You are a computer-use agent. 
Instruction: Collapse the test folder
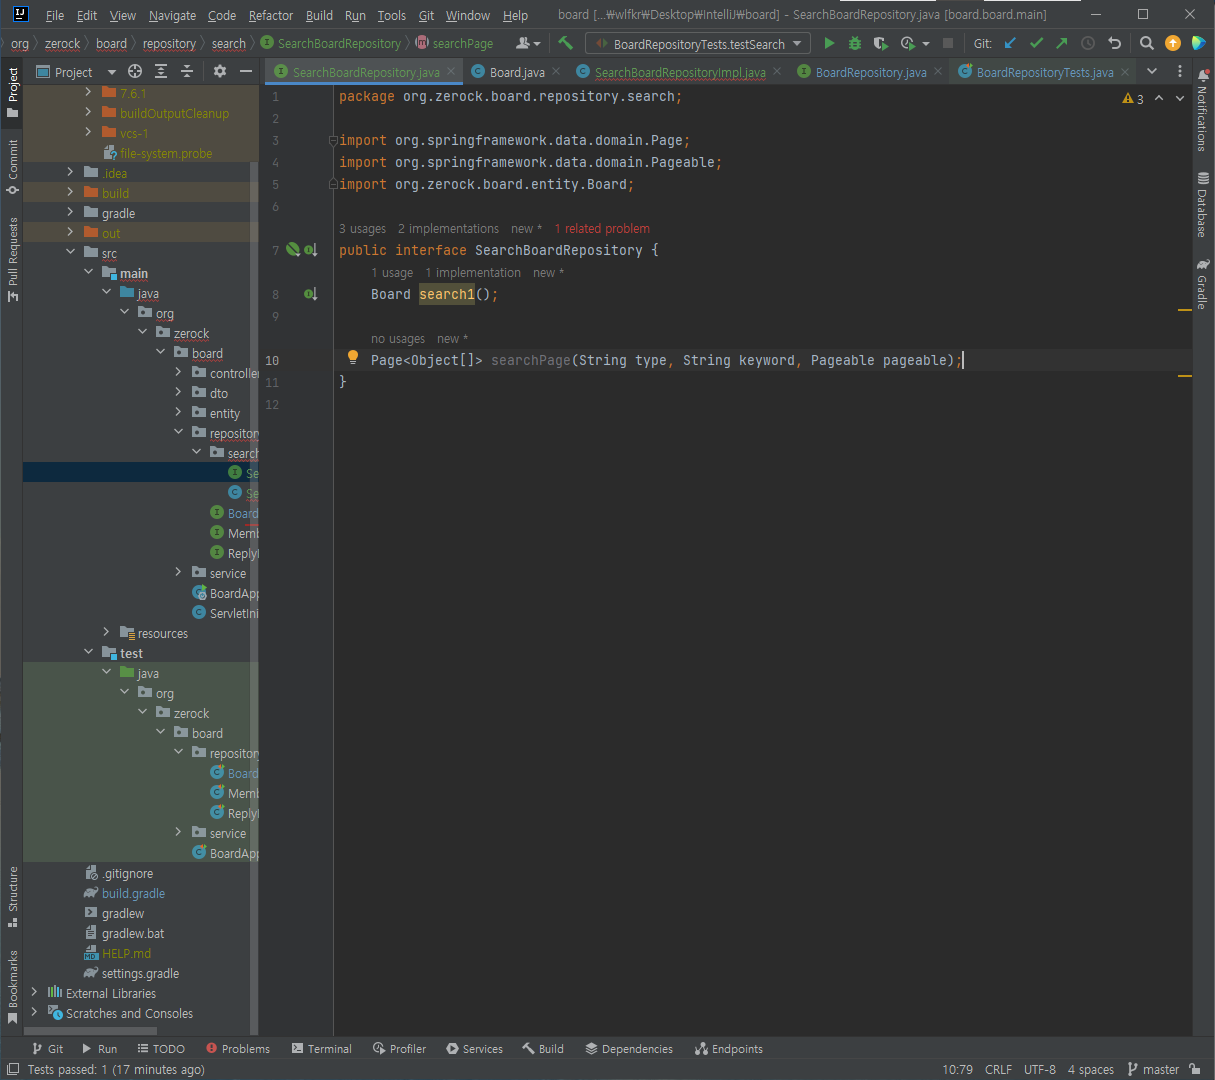coord(89,652)
